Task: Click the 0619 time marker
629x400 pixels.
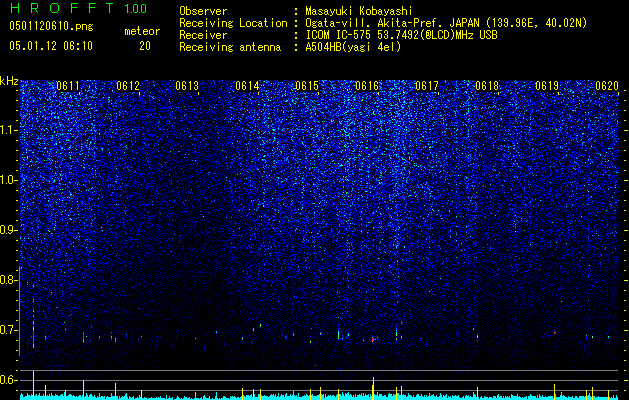Action: pos(547,86)
